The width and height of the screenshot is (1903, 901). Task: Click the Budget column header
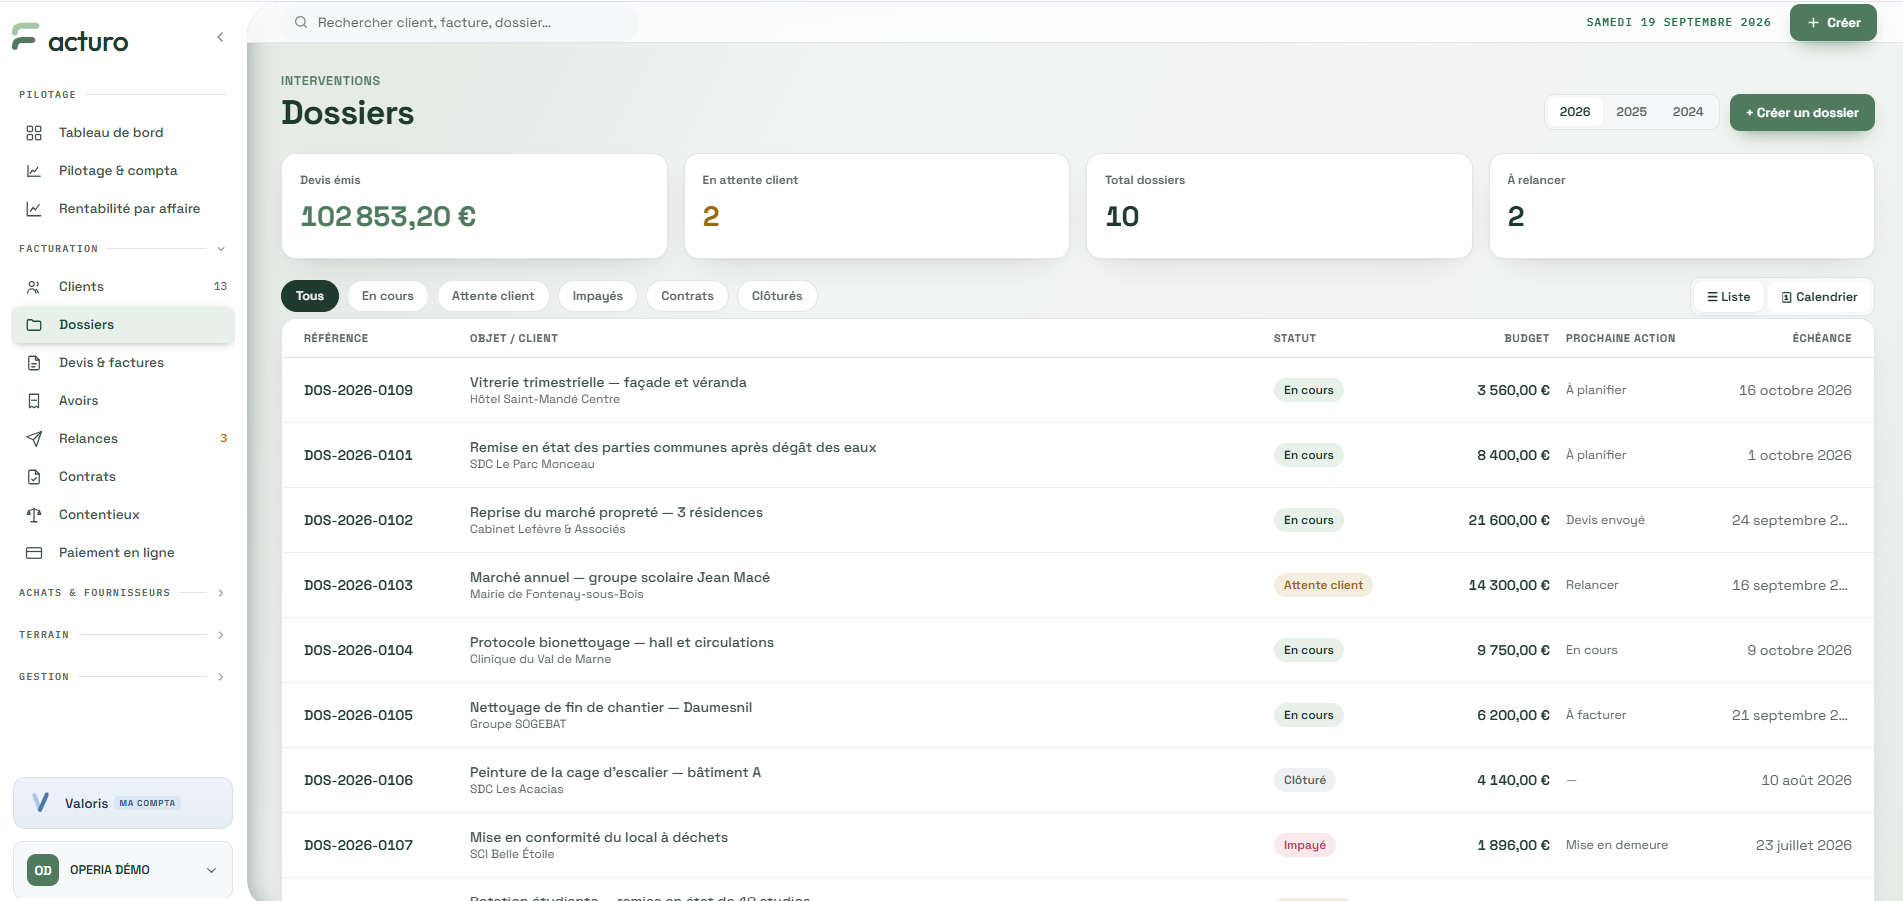pos(1526,338)
